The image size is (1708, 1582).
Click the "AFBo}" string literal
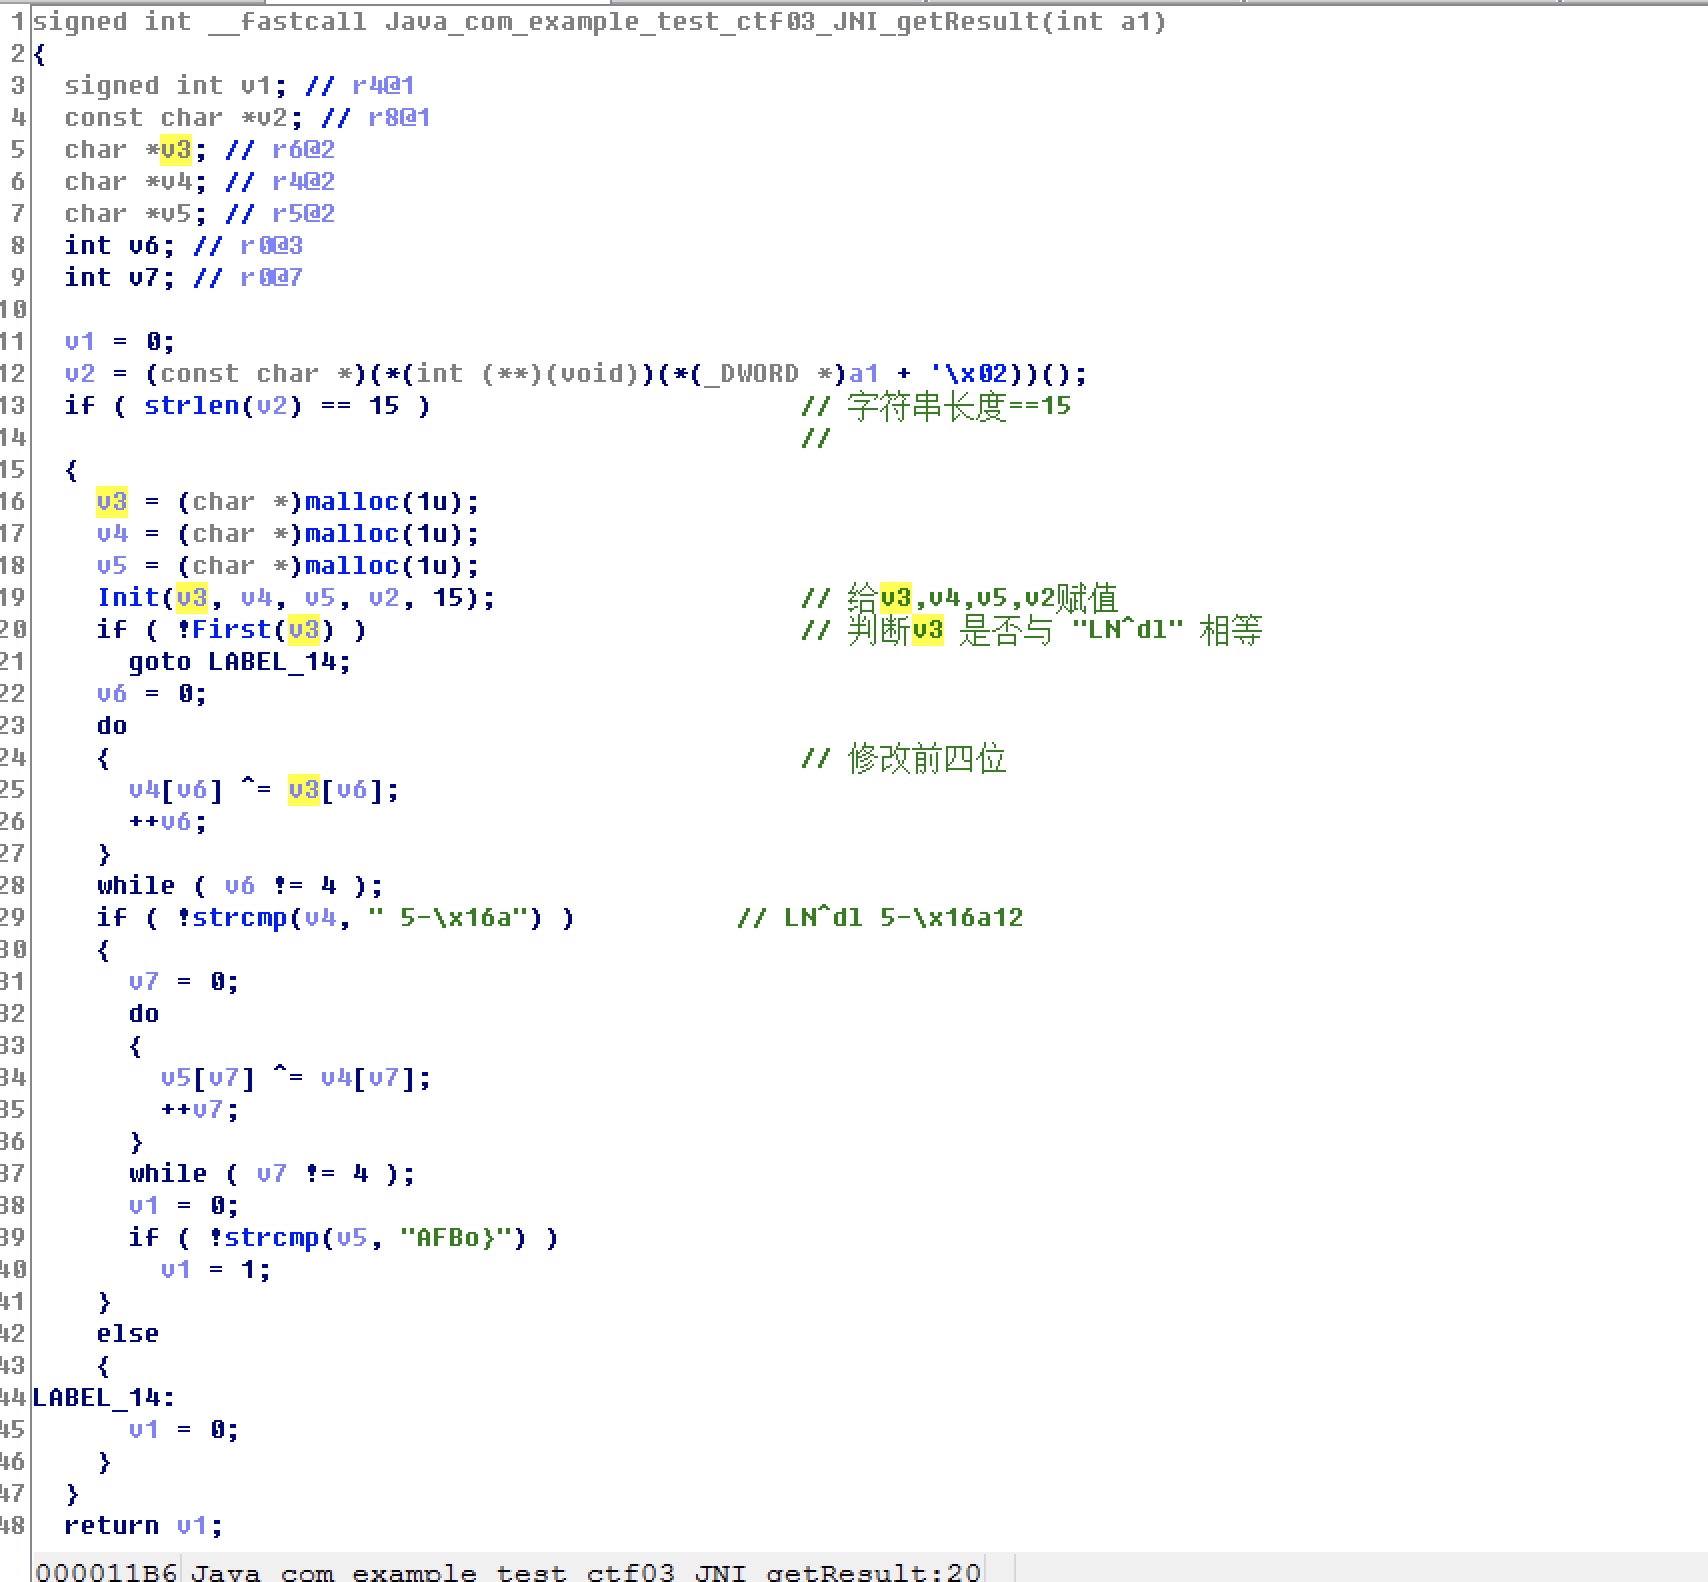(462, 1238)
